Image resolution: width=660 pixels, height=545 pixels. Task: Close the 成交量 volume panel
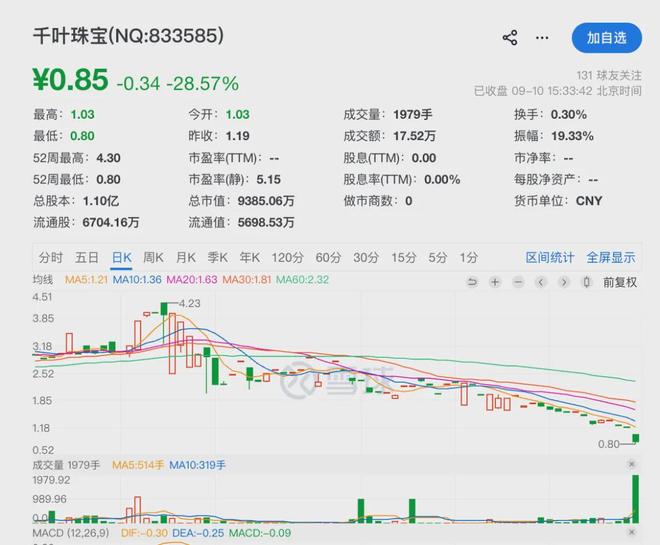(x=631, y=464)
